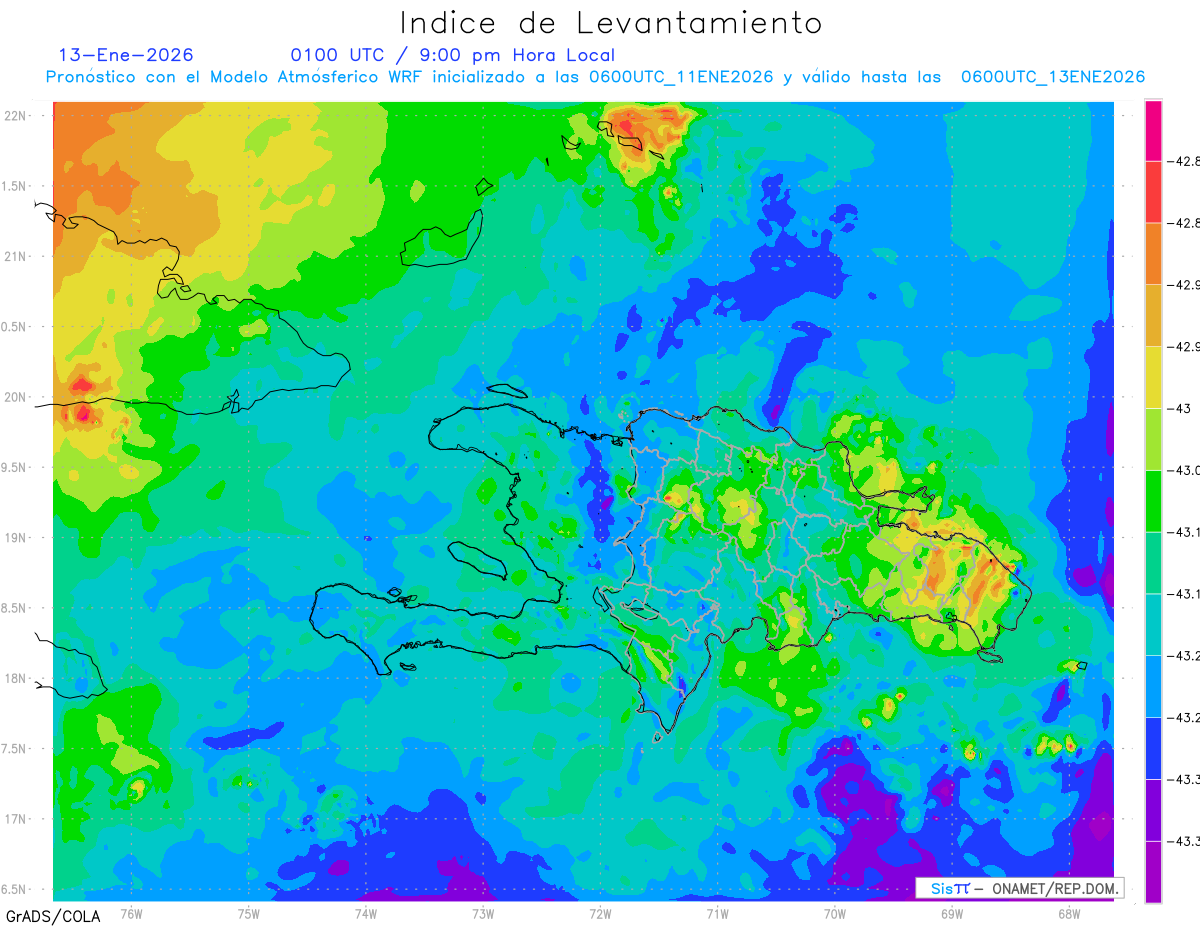Click the 'Pronóstico con el Modelo Atmosférico WRF' line
This screenshot has height=927, width=1200.
595,77
